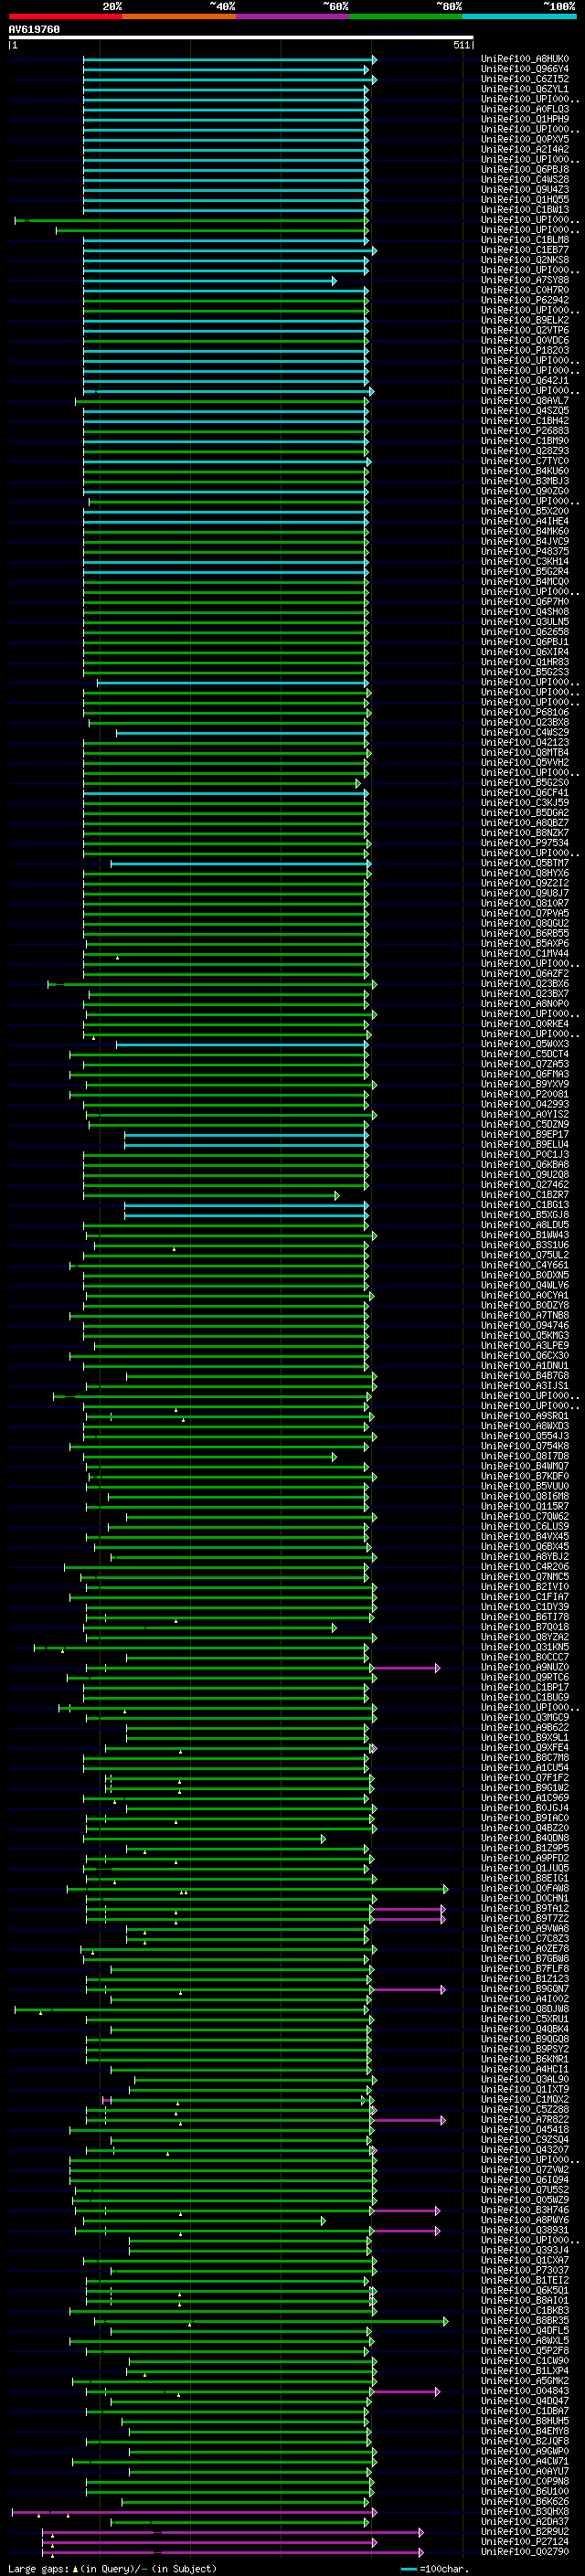
Task: Select hit UniRef100_A0FLQ3
Action: click(525, 109)
